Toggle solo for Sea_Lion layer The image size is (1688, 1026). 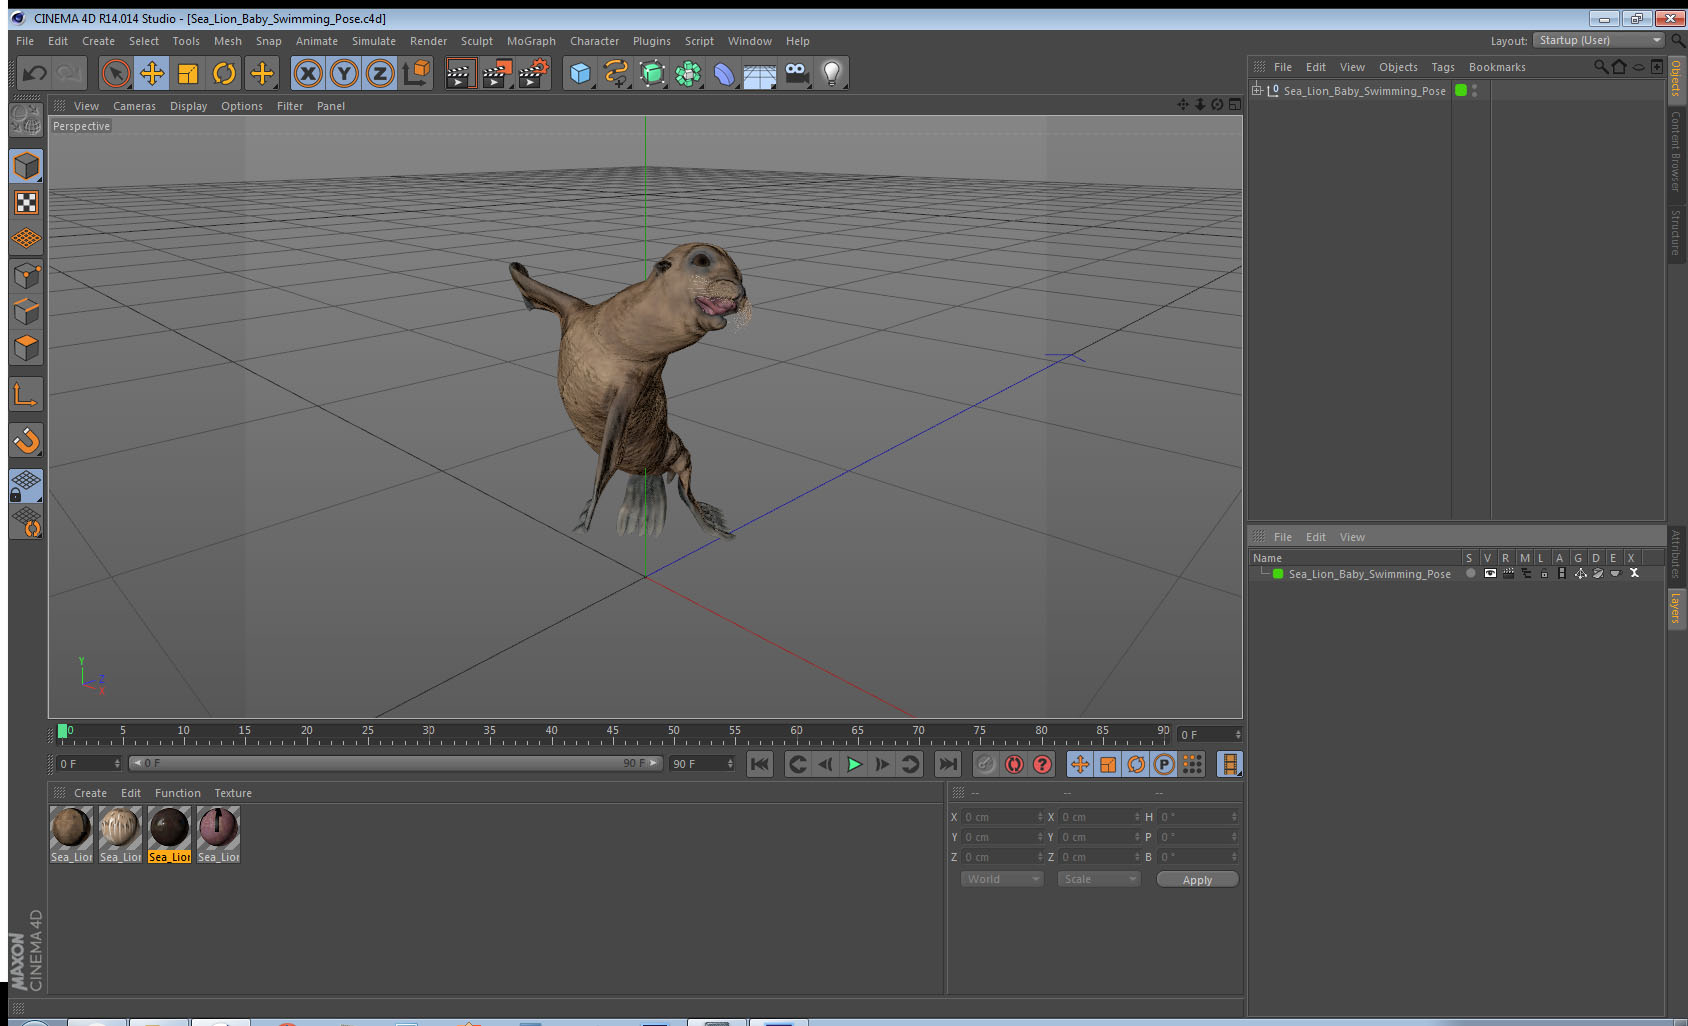click(1470, 574)
